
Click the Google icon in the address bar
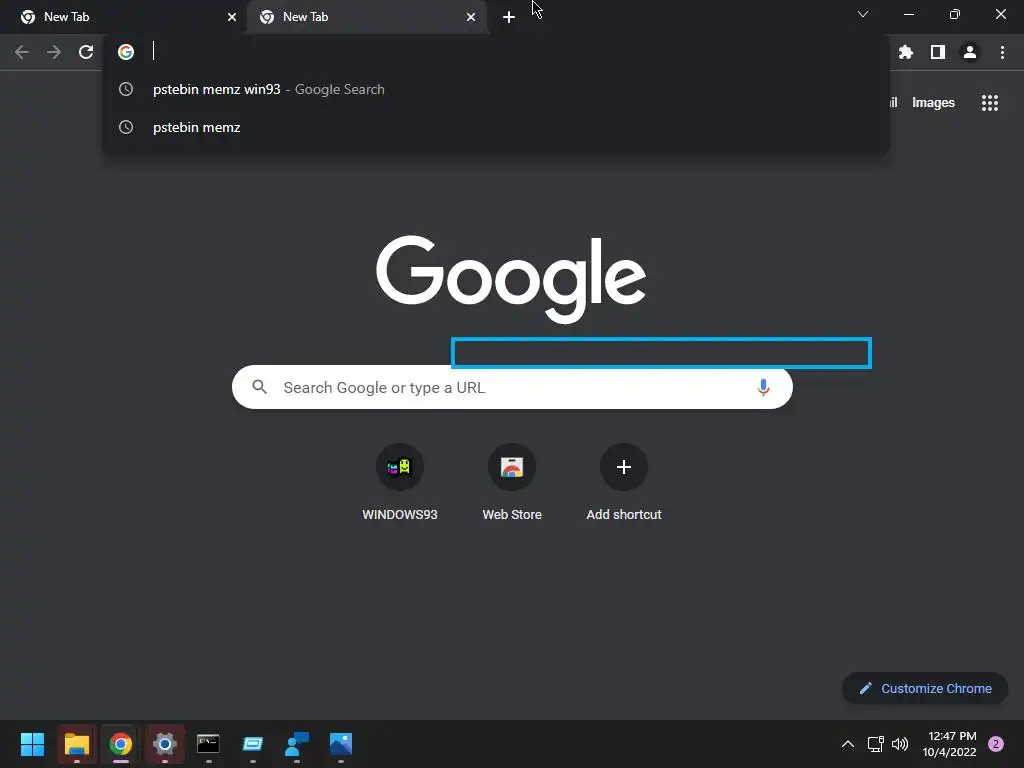pyautogui.click(x=126, y=52)
